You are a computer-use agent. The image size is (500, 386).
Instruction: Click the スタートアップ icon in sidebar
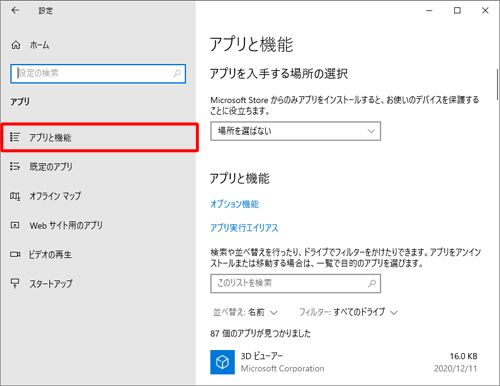point(15,283)
